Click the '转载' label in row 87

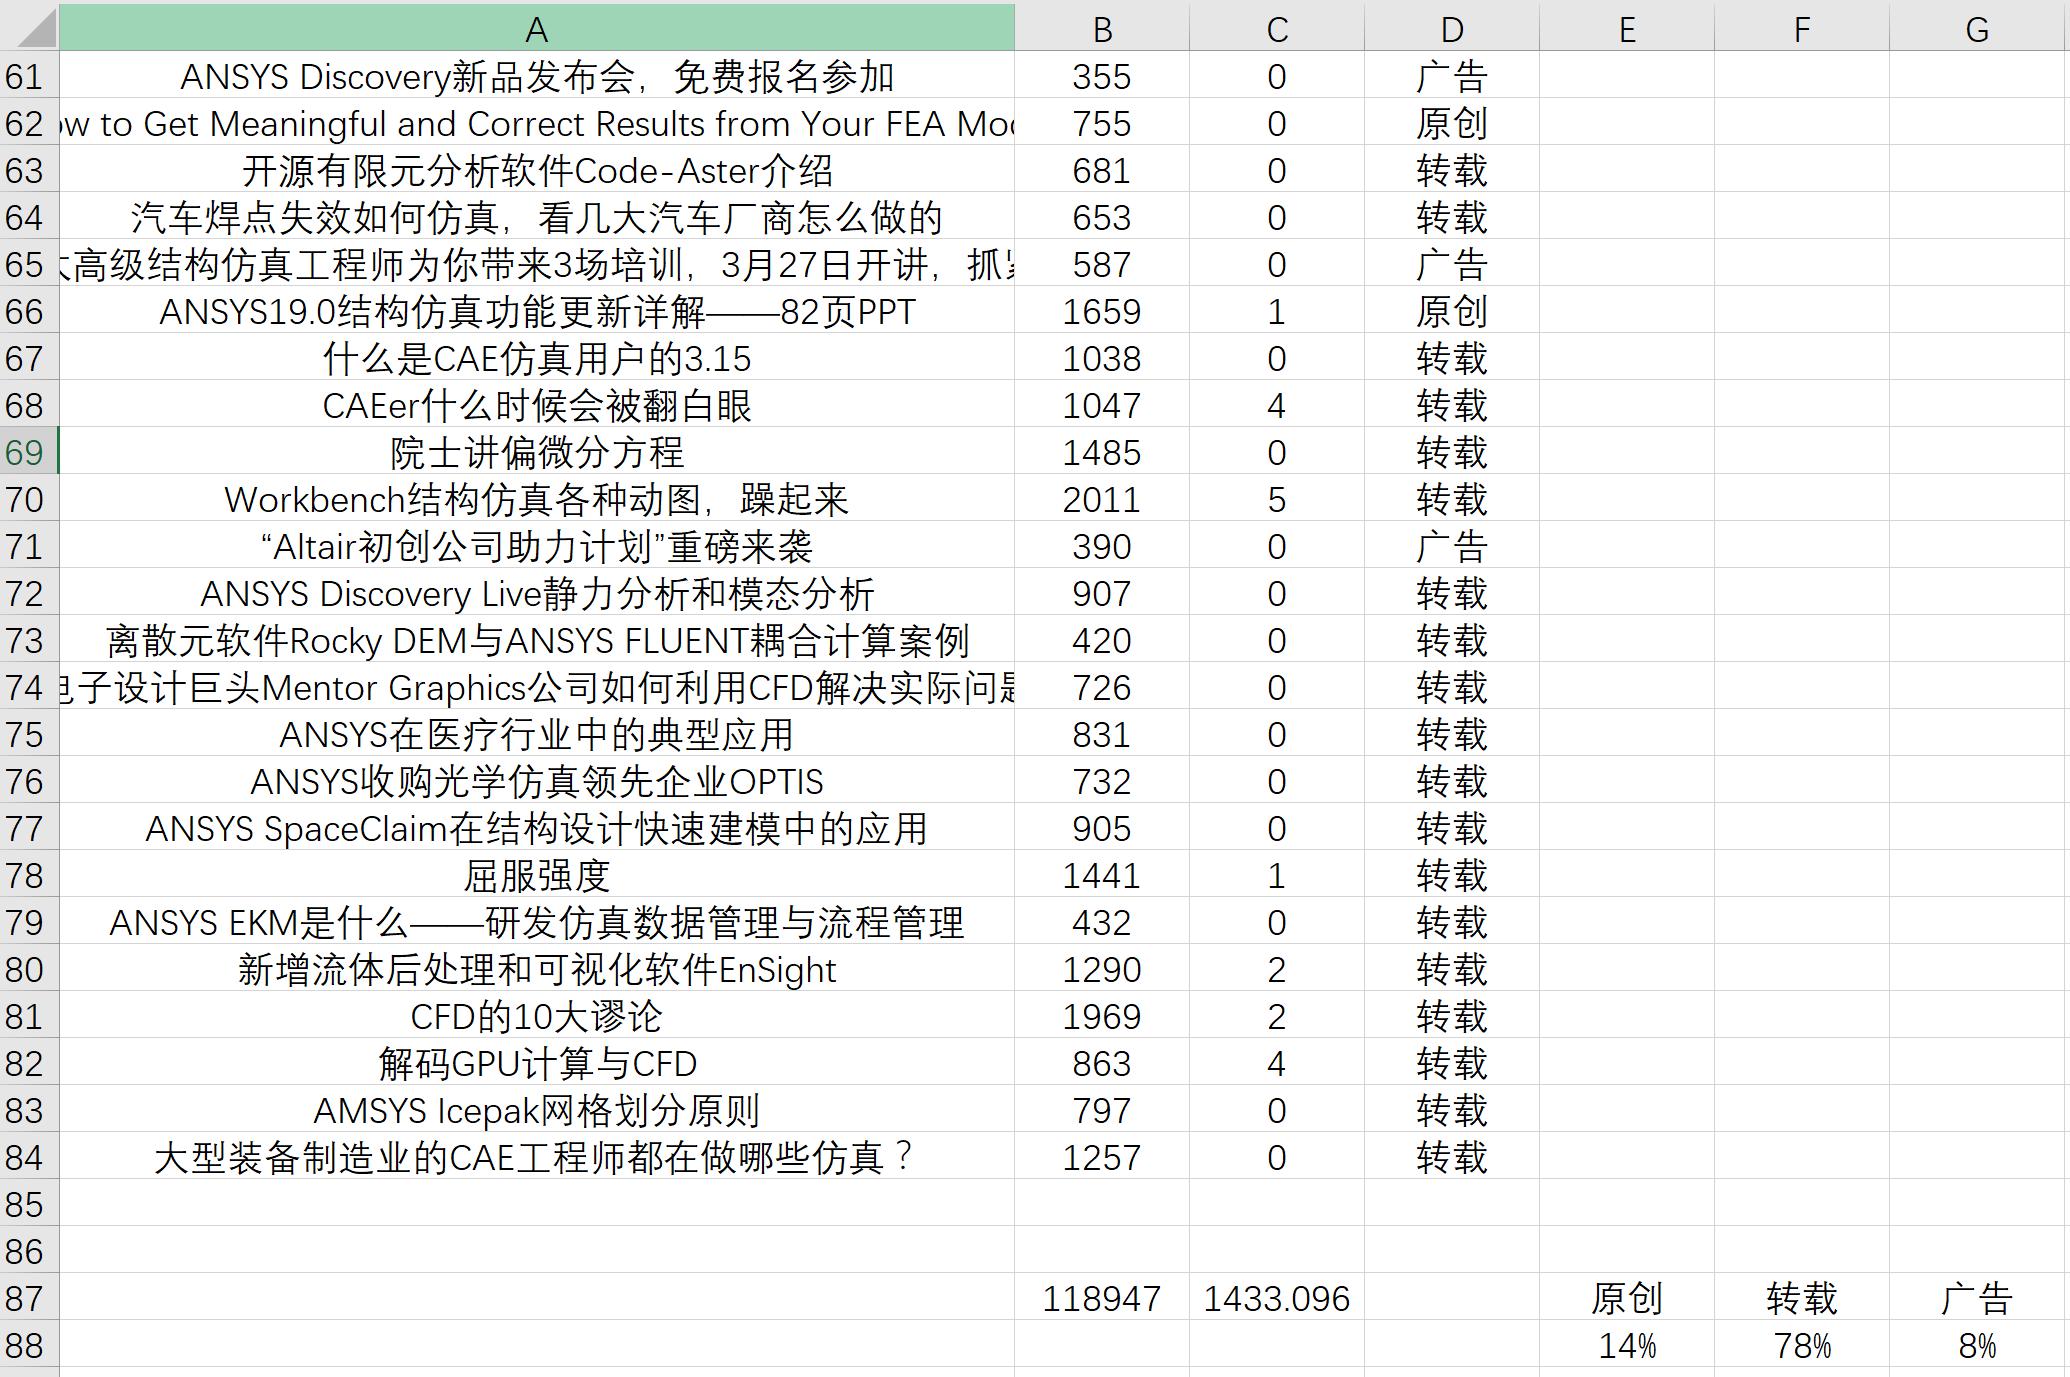[1802, 1299]
